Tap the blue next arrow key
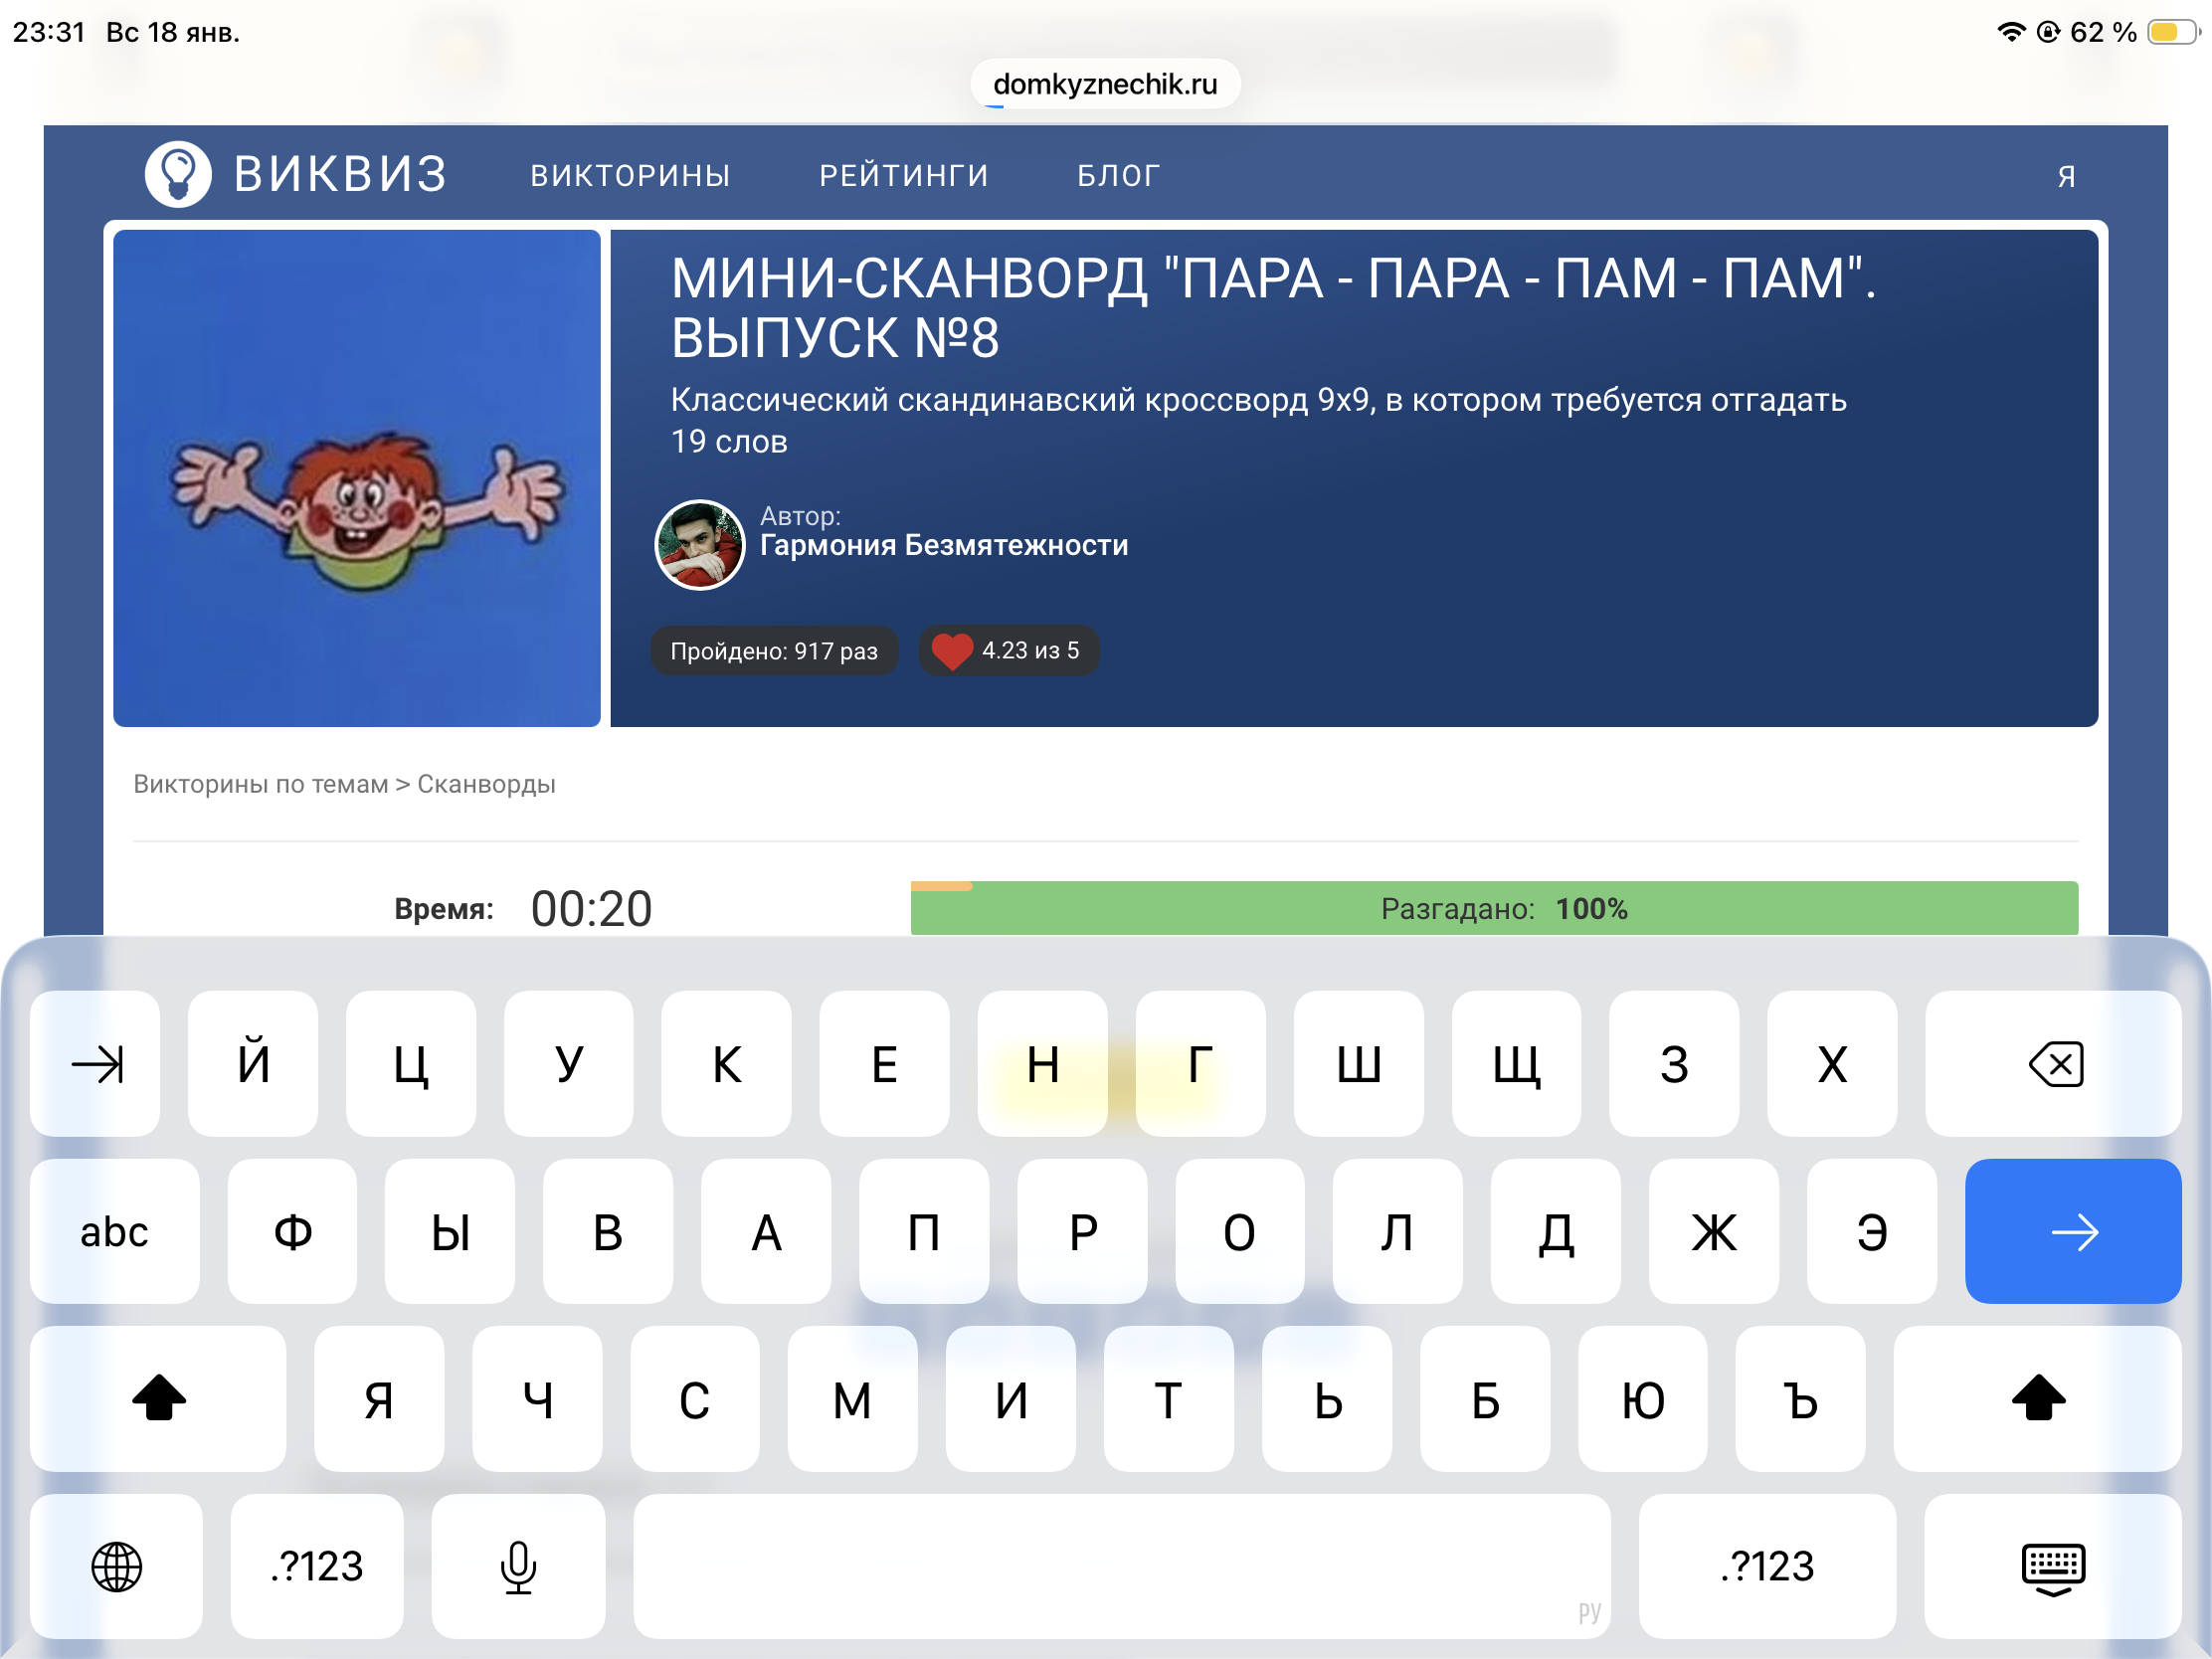This screenshot has width=2212, height=1659. coord(2072,1232)
